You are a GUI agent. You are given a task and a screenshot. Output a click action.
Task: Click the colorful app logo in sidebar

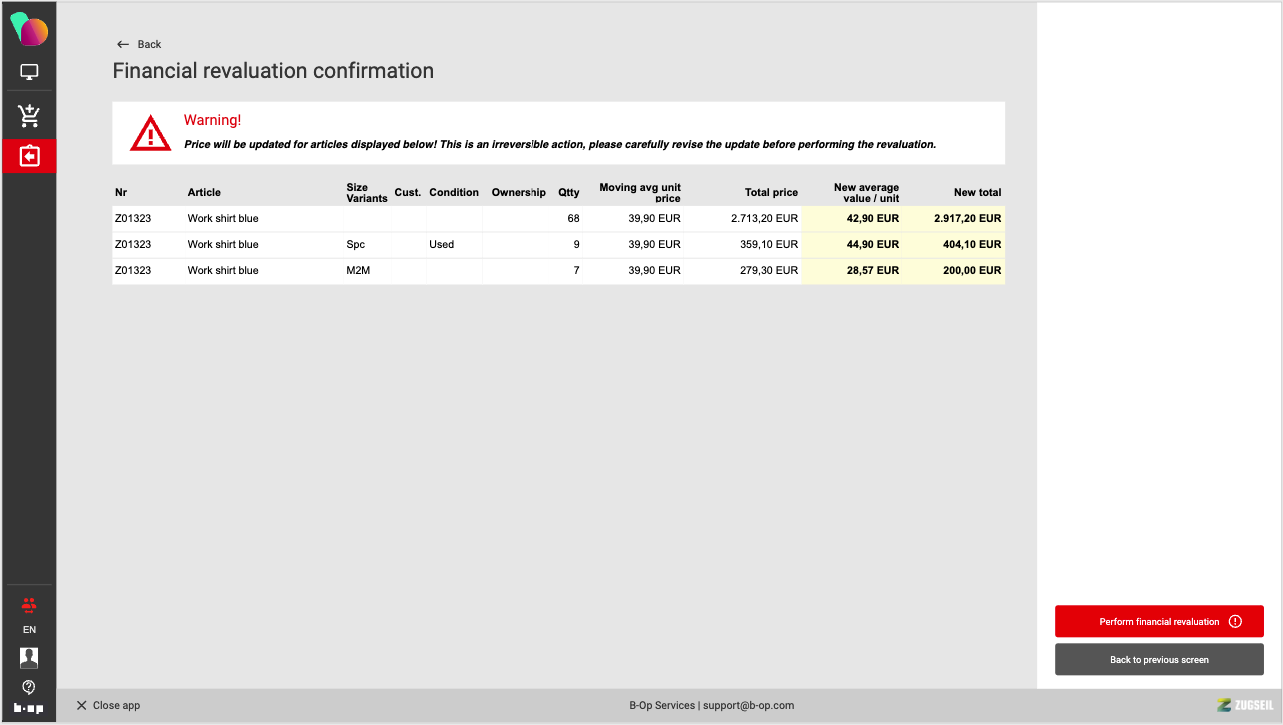29,30
